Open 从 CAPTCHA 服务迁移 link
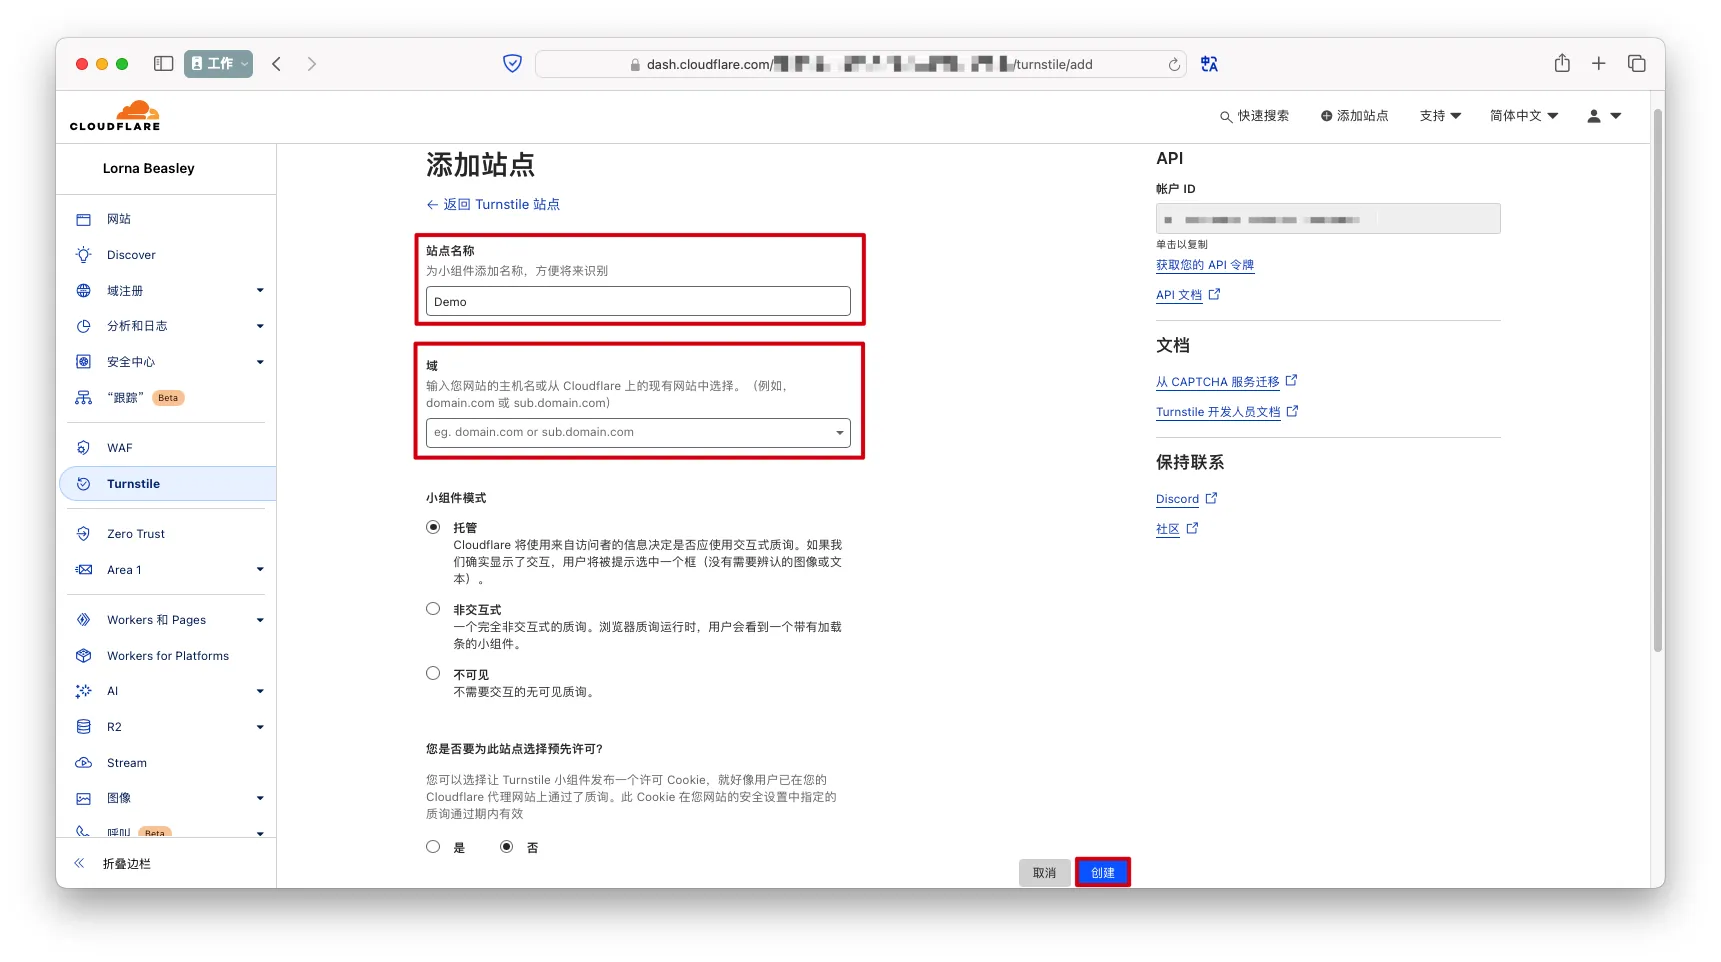The width and height of the screenshot is (1721, 962). pyautogui.click(x=1226, y=382)
